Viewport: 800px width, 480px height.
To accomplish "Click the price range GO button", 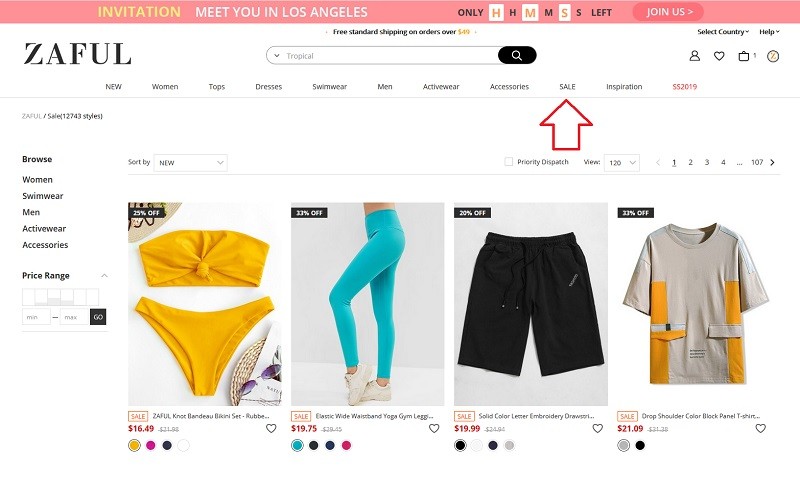I will point(98,317).
